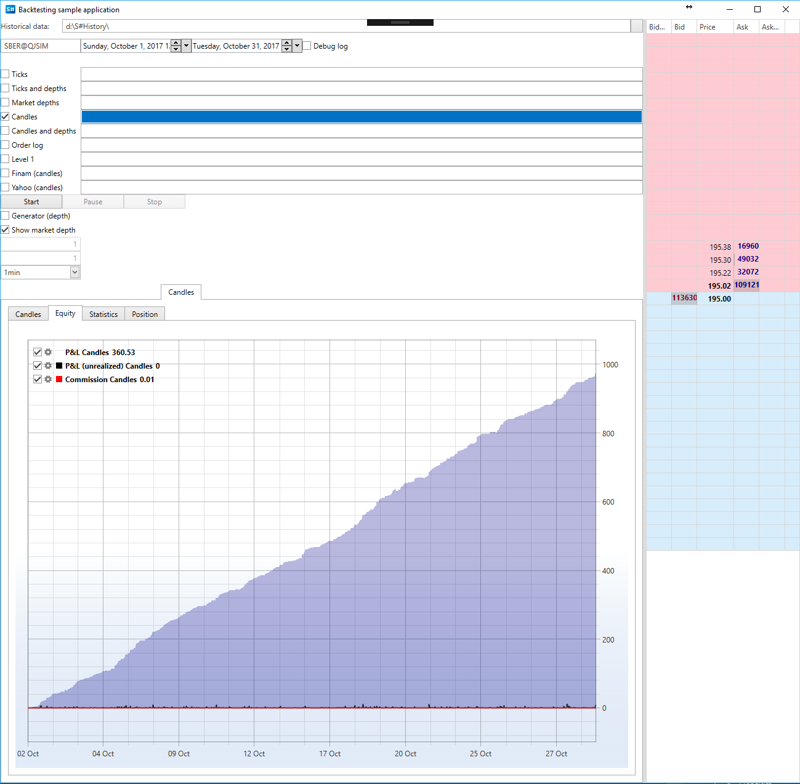Click the black P&L (unrealized) color swatch
Image resolution: width=800 pixels, height=784 pixels.
(x=59, y=366)
